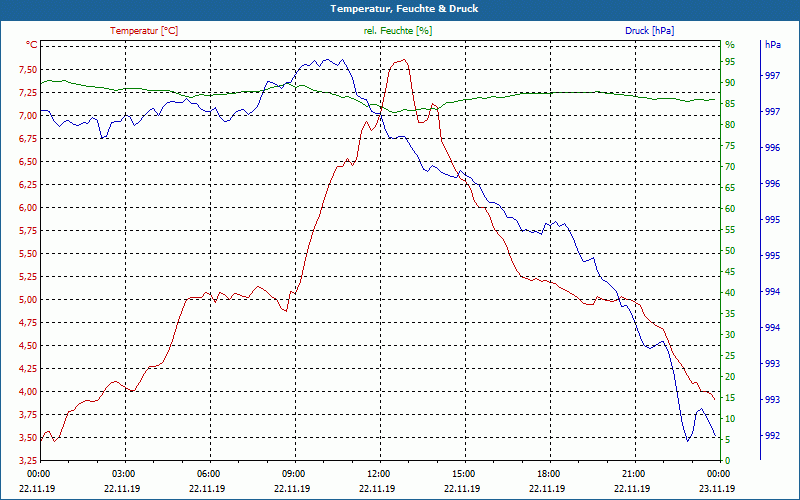Click green humidity axis single-digit value '5'

click(728, 440)
